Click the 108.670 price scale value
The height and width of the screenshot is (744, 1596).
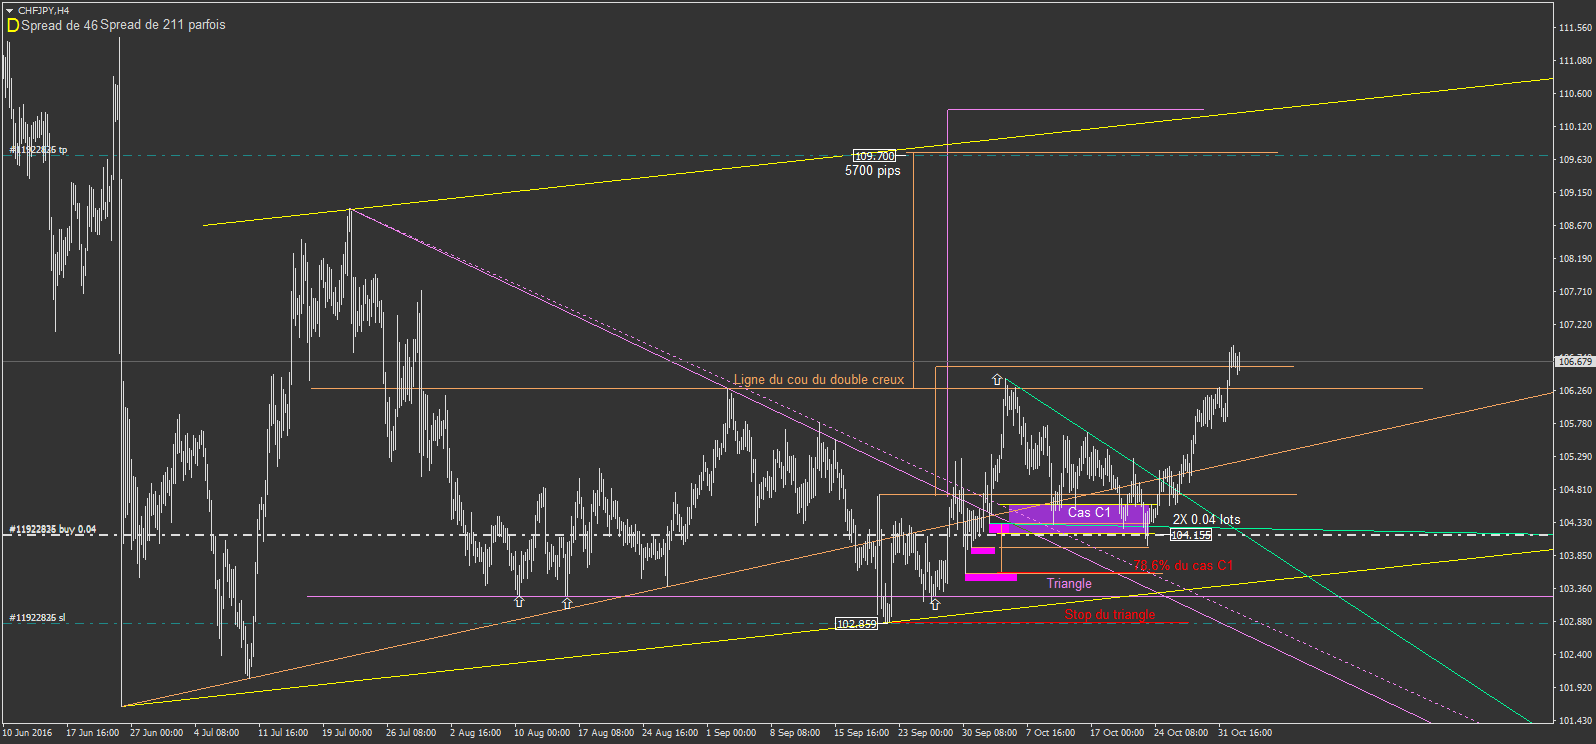[1575, 226]
